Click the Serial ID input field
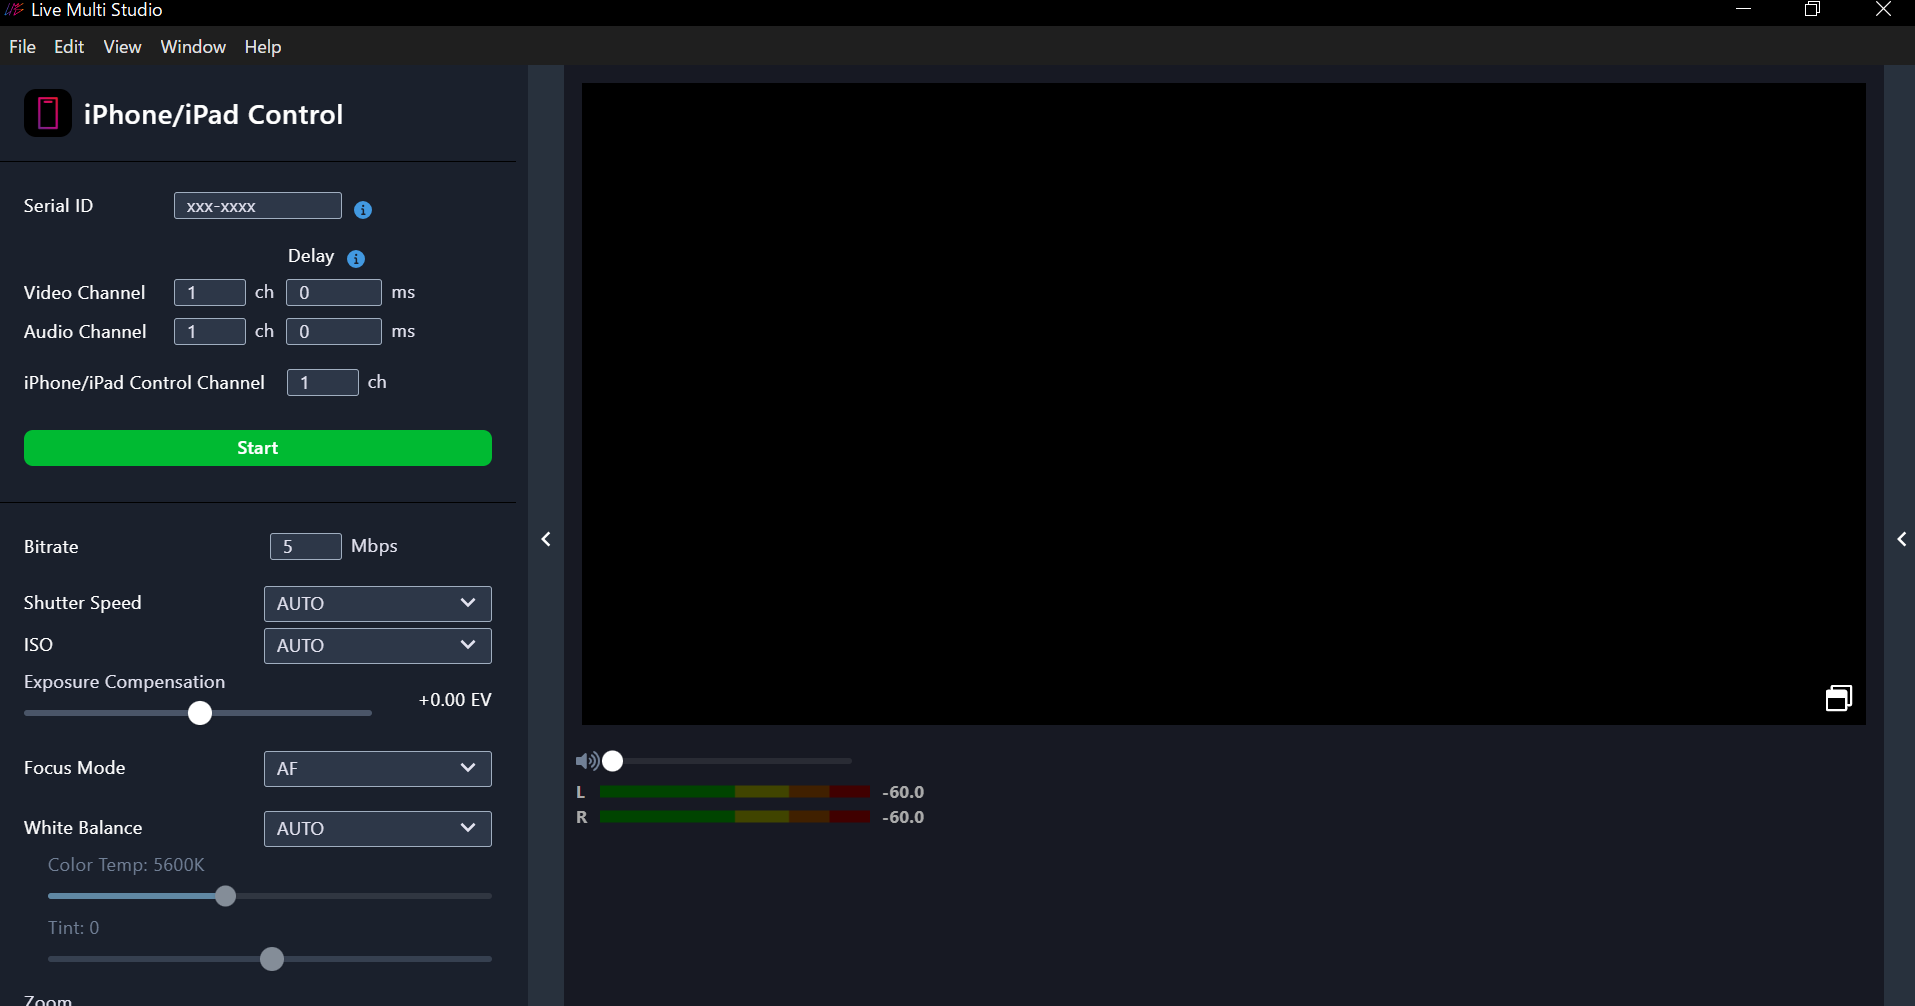Viewport: 1915px width, 1006px height. point(258,206)
